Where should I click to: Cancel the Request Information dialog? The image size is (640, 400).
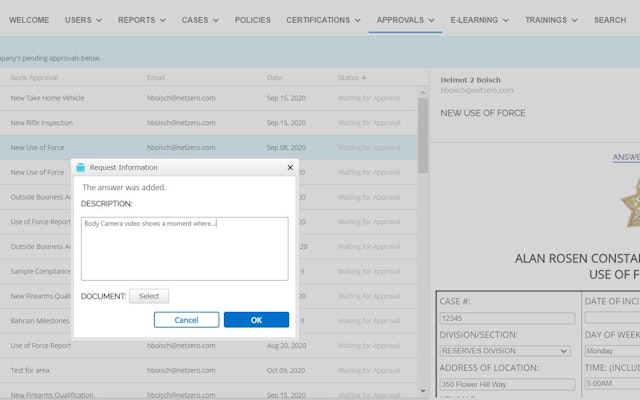[x=186, y=320]
